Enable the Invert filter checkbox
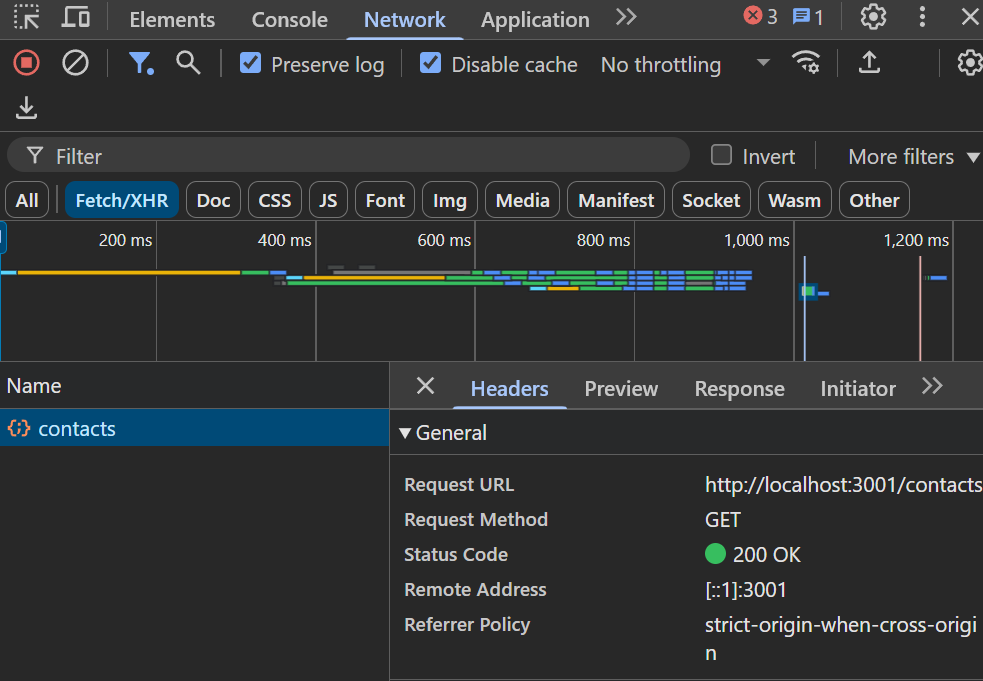 (721, 155)
